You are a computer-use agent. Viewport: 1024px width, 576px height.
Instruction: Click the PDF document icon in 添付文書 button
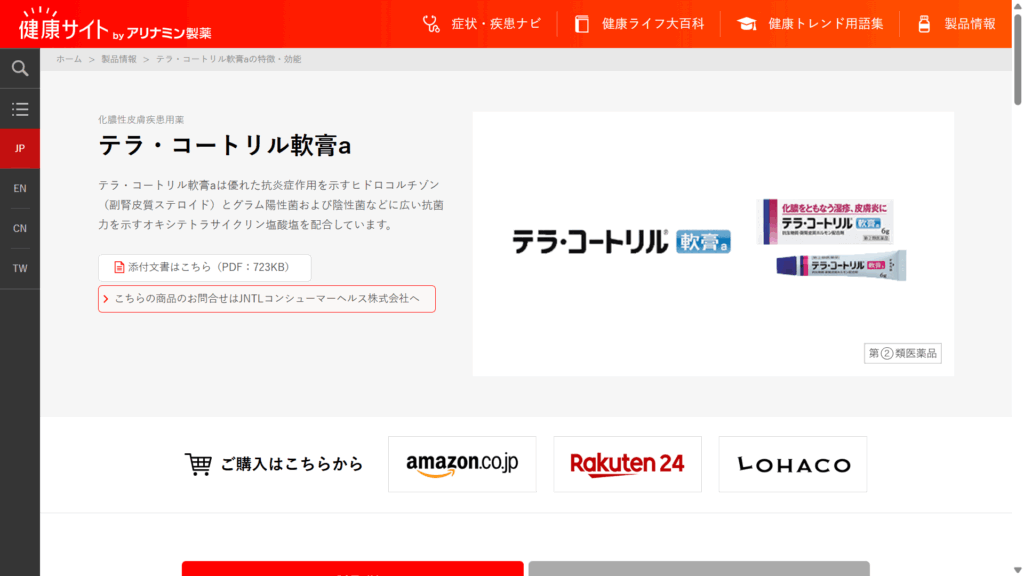[x=119, y=267]
